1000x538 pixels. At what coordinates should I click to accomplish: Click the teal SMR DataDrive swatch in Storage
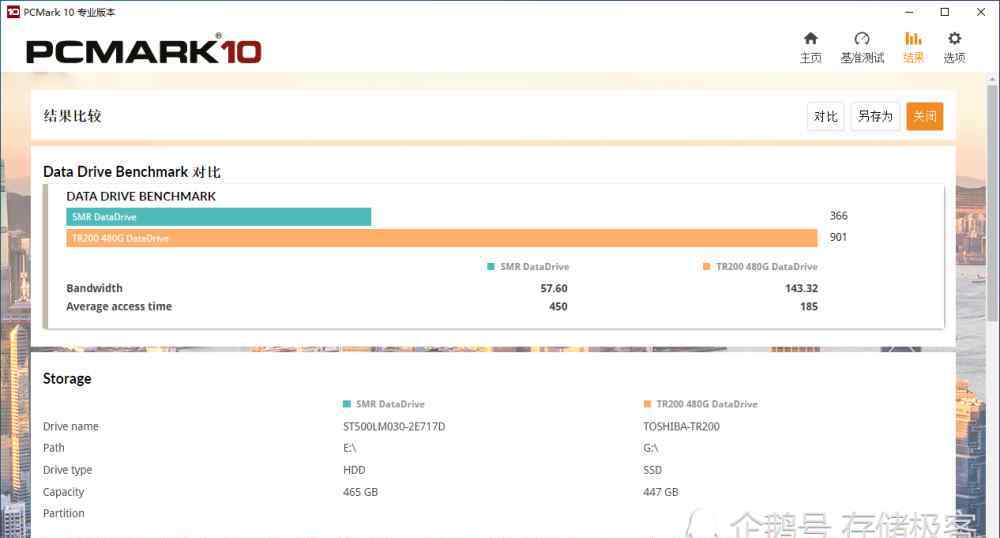346,404
